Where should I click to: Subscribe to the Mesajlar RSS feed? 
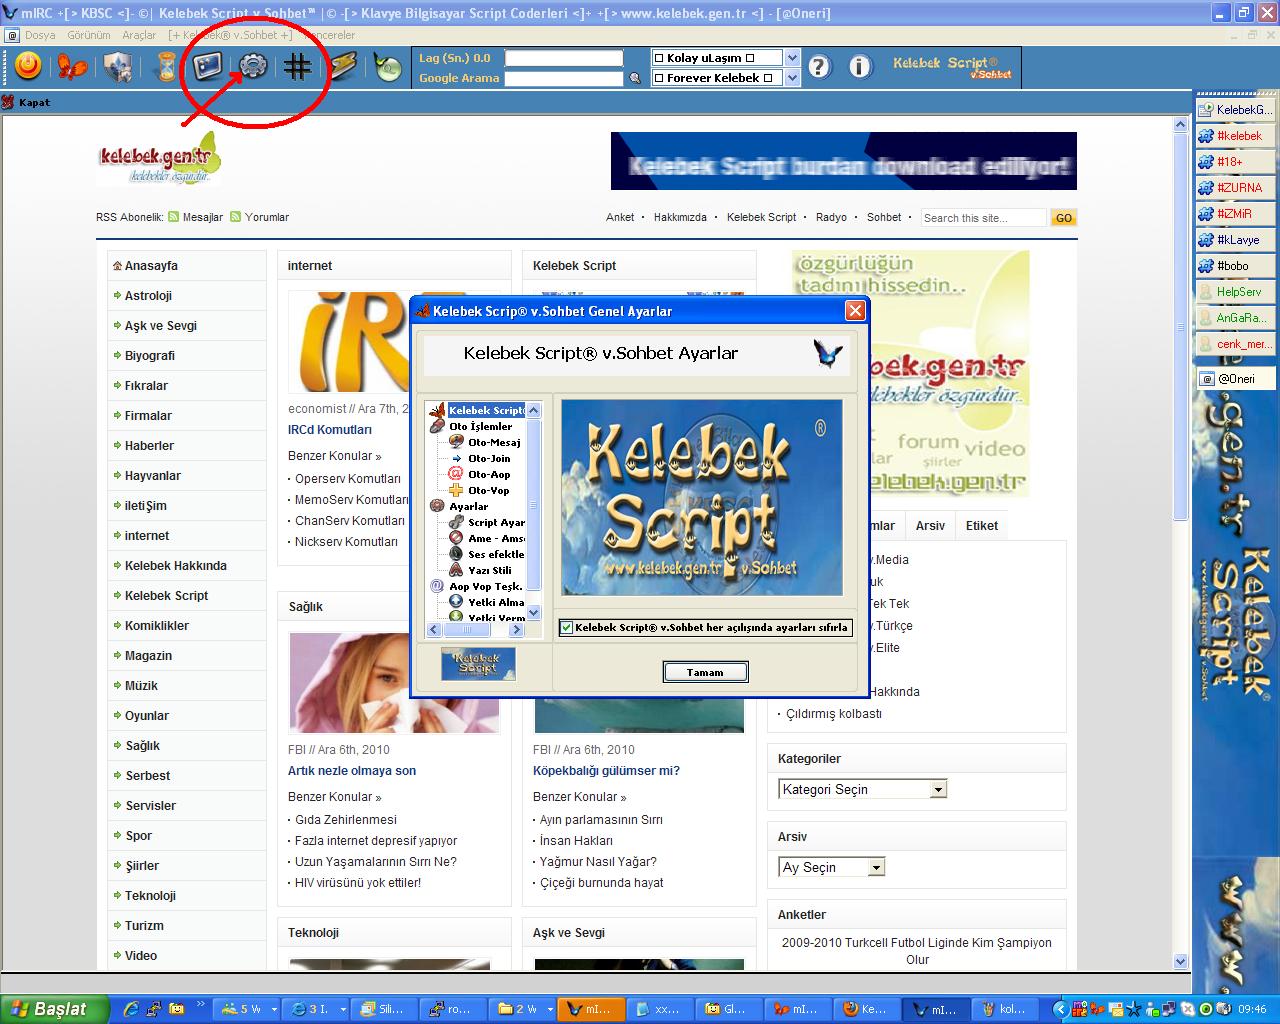pos(195,217)
